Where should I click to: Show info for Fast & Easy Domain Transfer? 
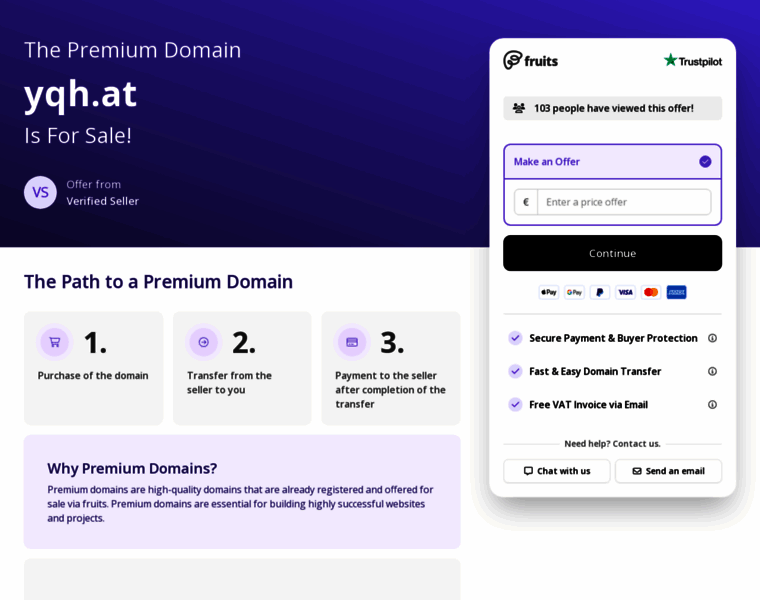tap(712, 371)
